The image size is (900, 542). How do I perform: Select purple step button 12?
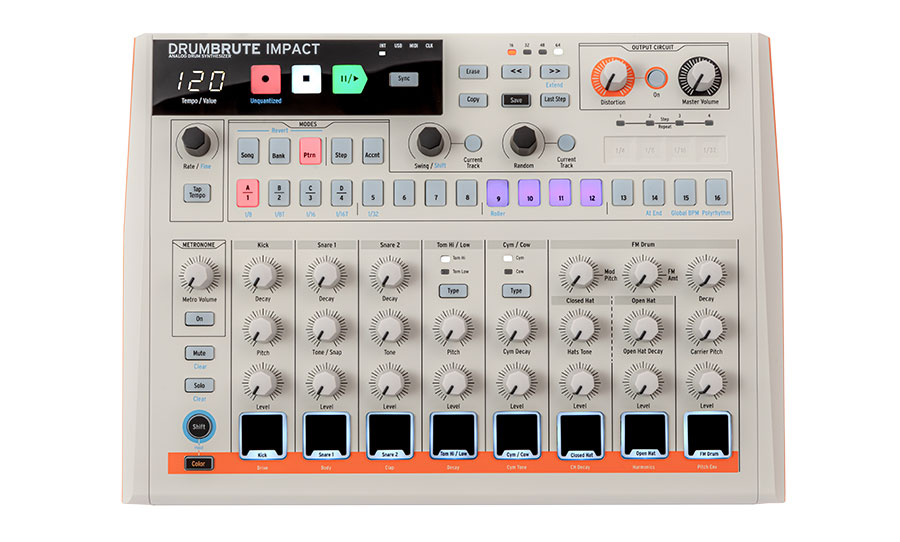(x=591, y=193)
